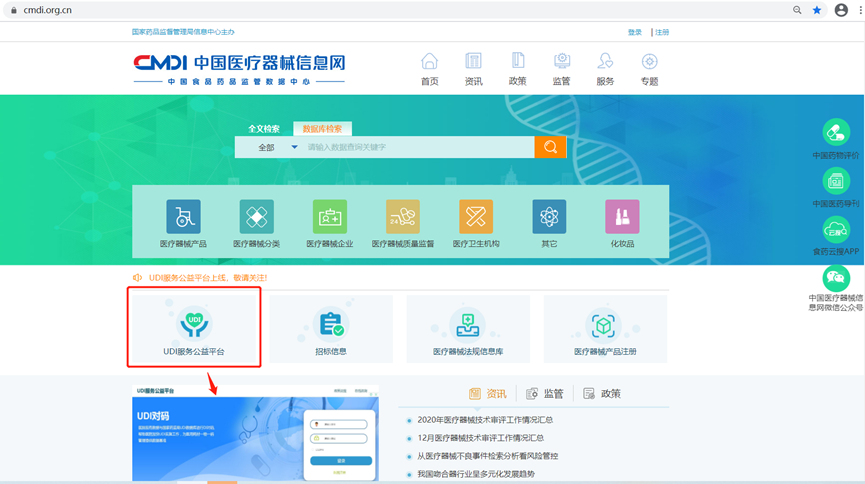The width and height of the screenshot is (865, 484).
Task: Switch to the 全文检索 search tab
Action: tap(264, 129)
